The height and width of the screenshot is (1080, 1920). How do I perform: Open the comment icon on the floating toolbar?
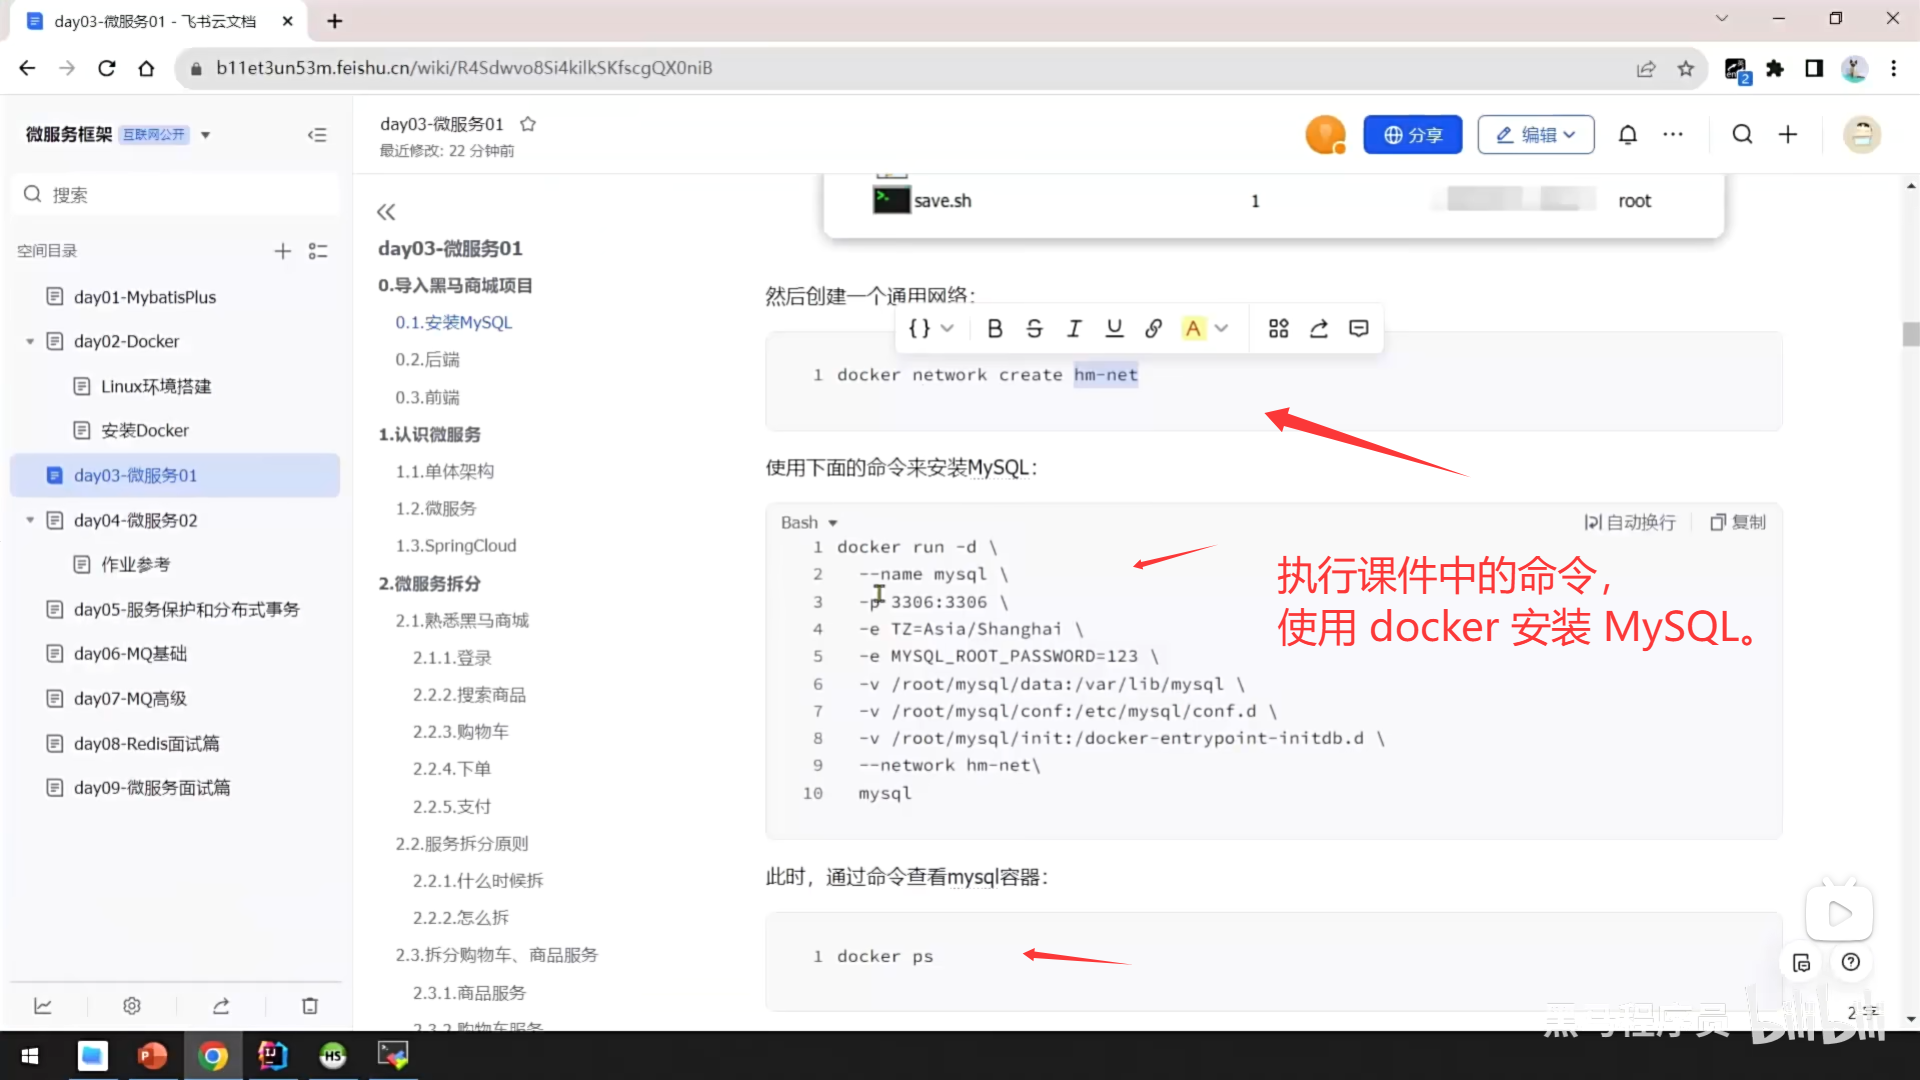tap(1358, 328)
